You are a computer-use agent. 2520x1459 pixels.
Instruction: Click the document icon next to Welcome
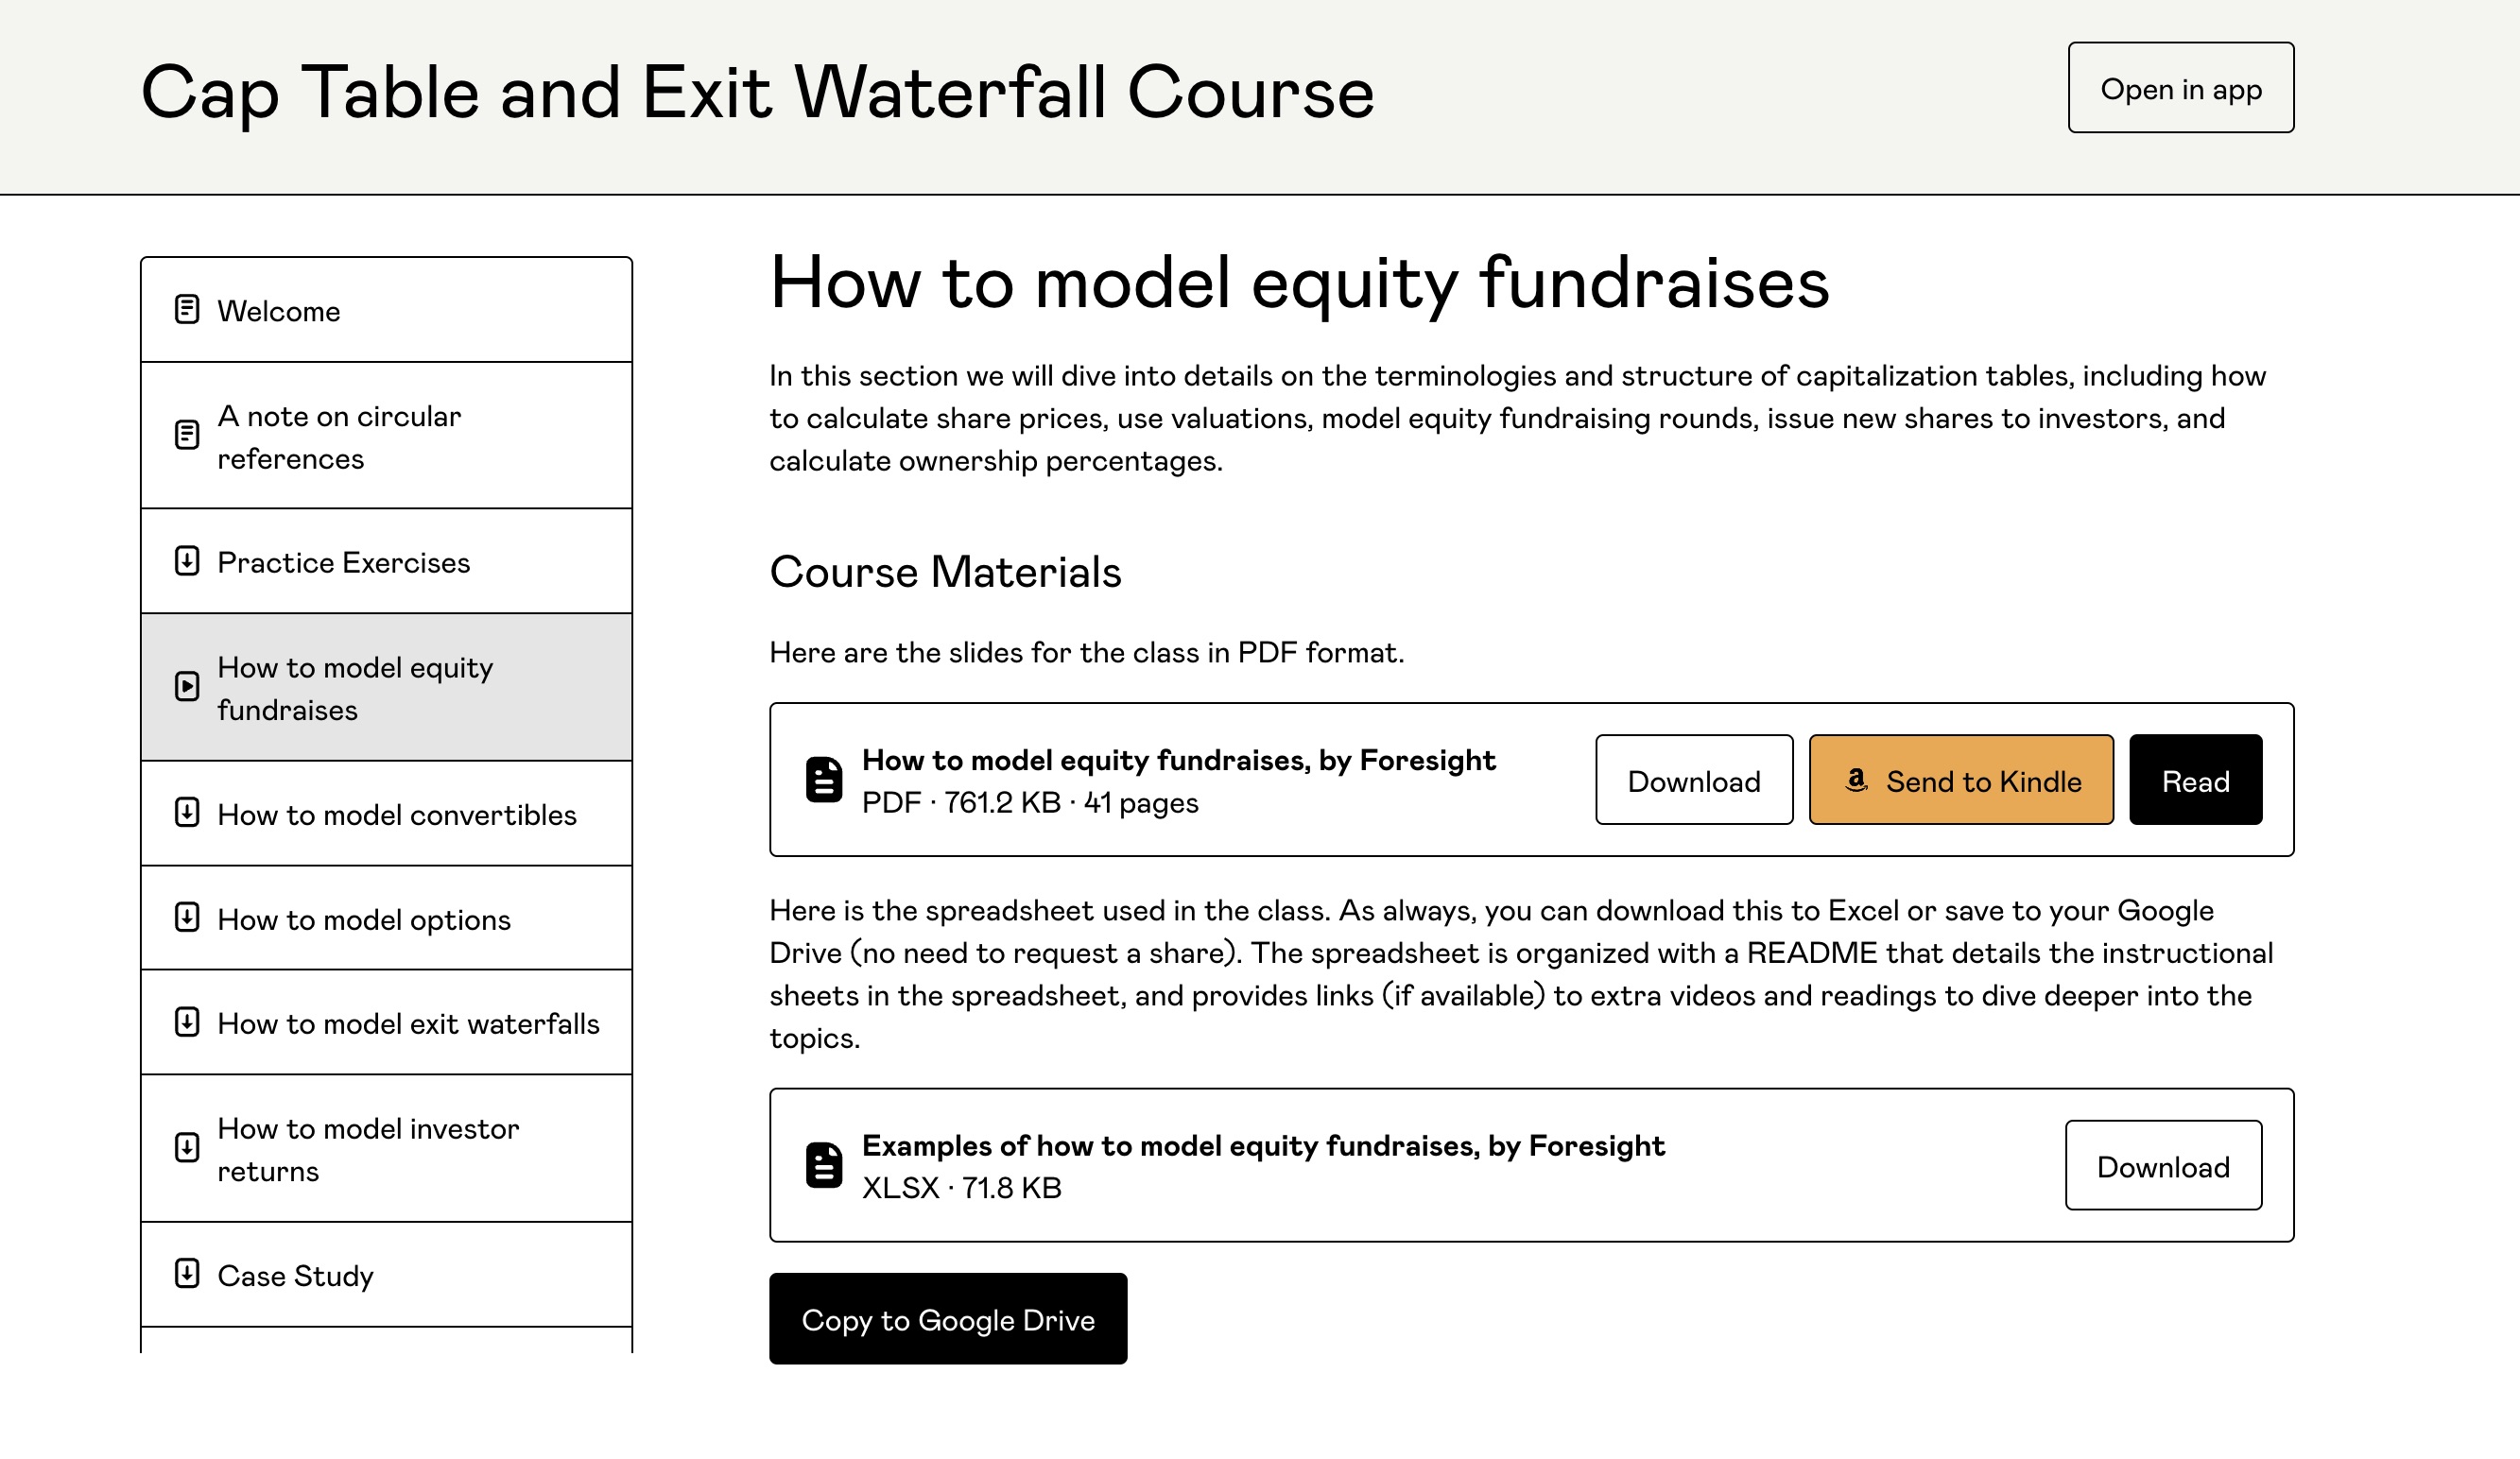187,309
